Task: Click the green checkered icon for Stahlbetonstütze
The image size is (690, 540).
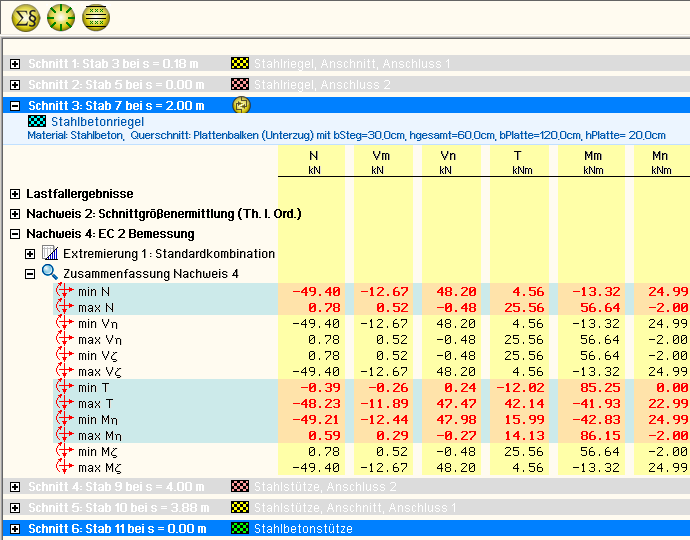Action: pyautogui.click(x=239, y=528)
